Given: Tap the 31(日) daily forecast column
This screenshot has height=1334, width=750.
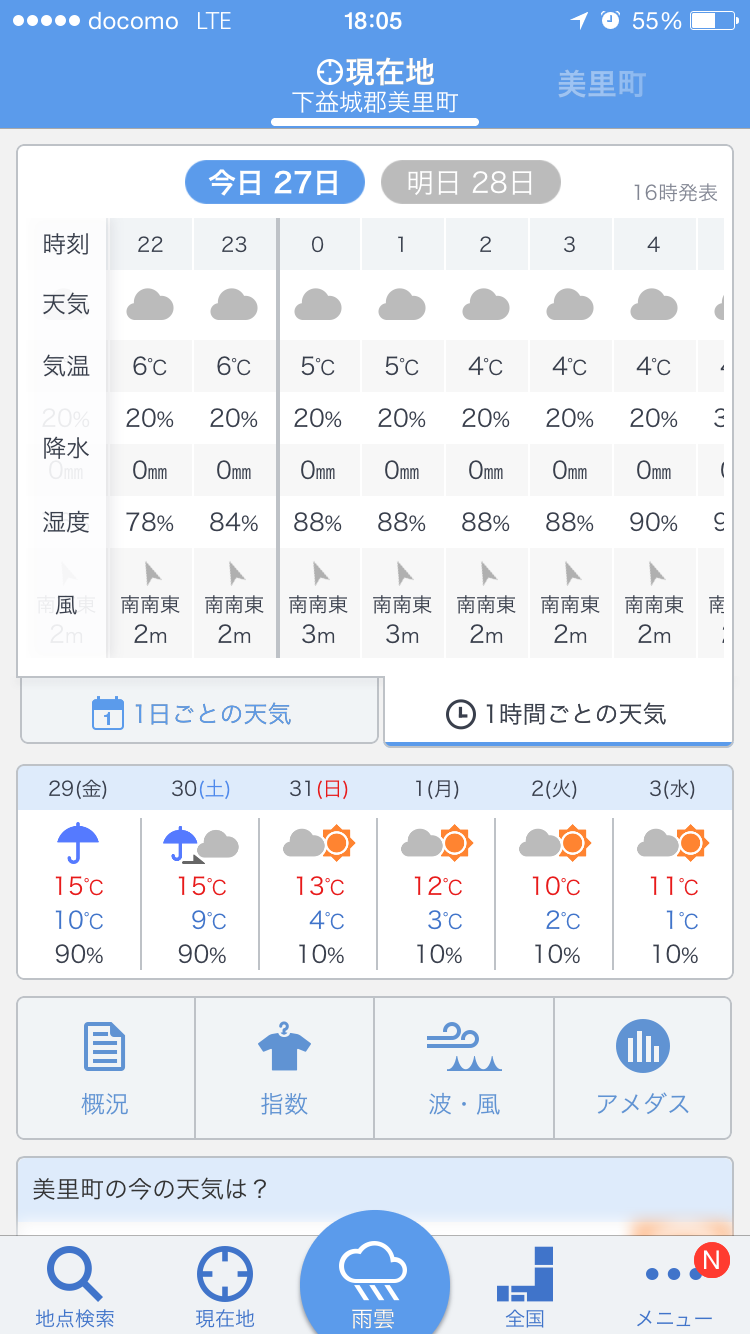Looking at the screenshot, I should (319, 872).
